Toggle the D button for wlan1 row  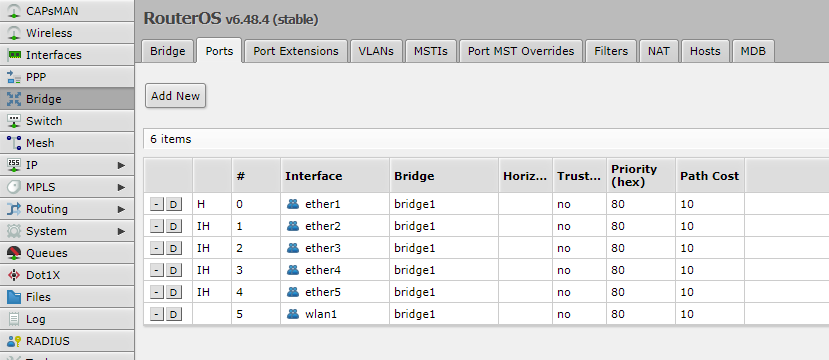[173, 314]
